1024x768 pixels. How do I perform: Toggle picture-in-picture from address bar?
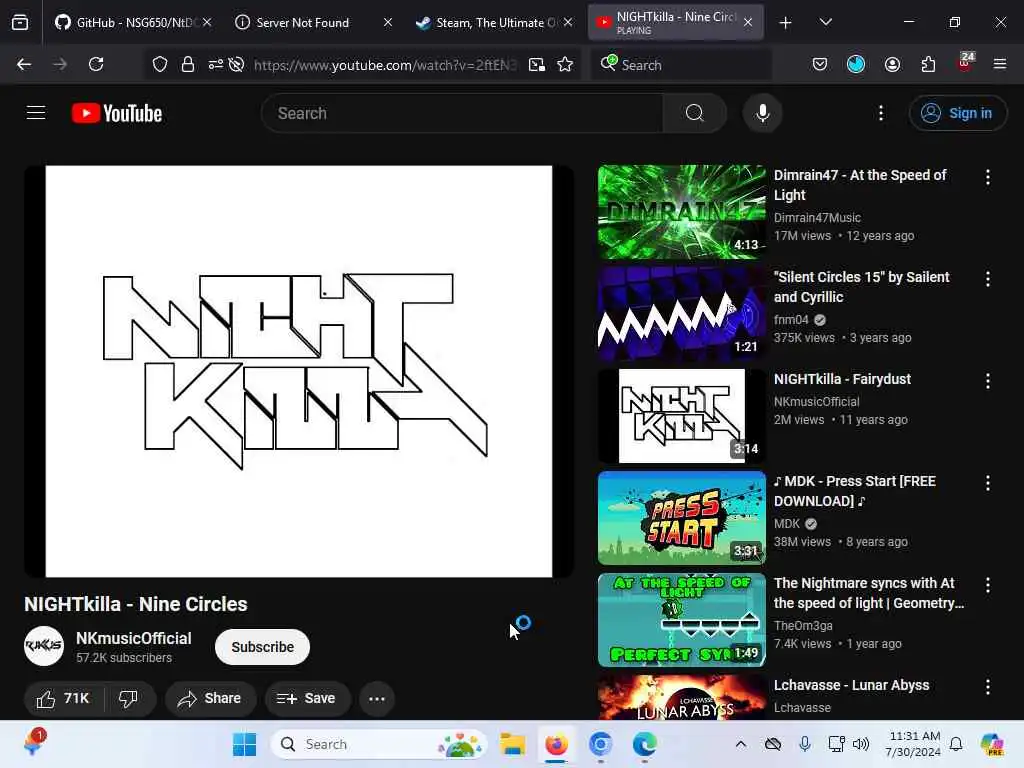coord(537,64)
